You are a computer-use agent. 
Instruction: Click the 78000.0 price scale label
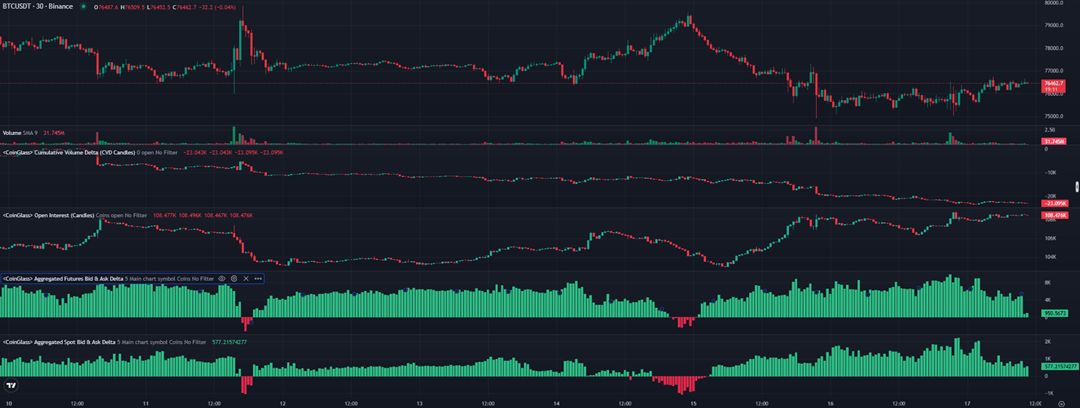[1054, 48]
